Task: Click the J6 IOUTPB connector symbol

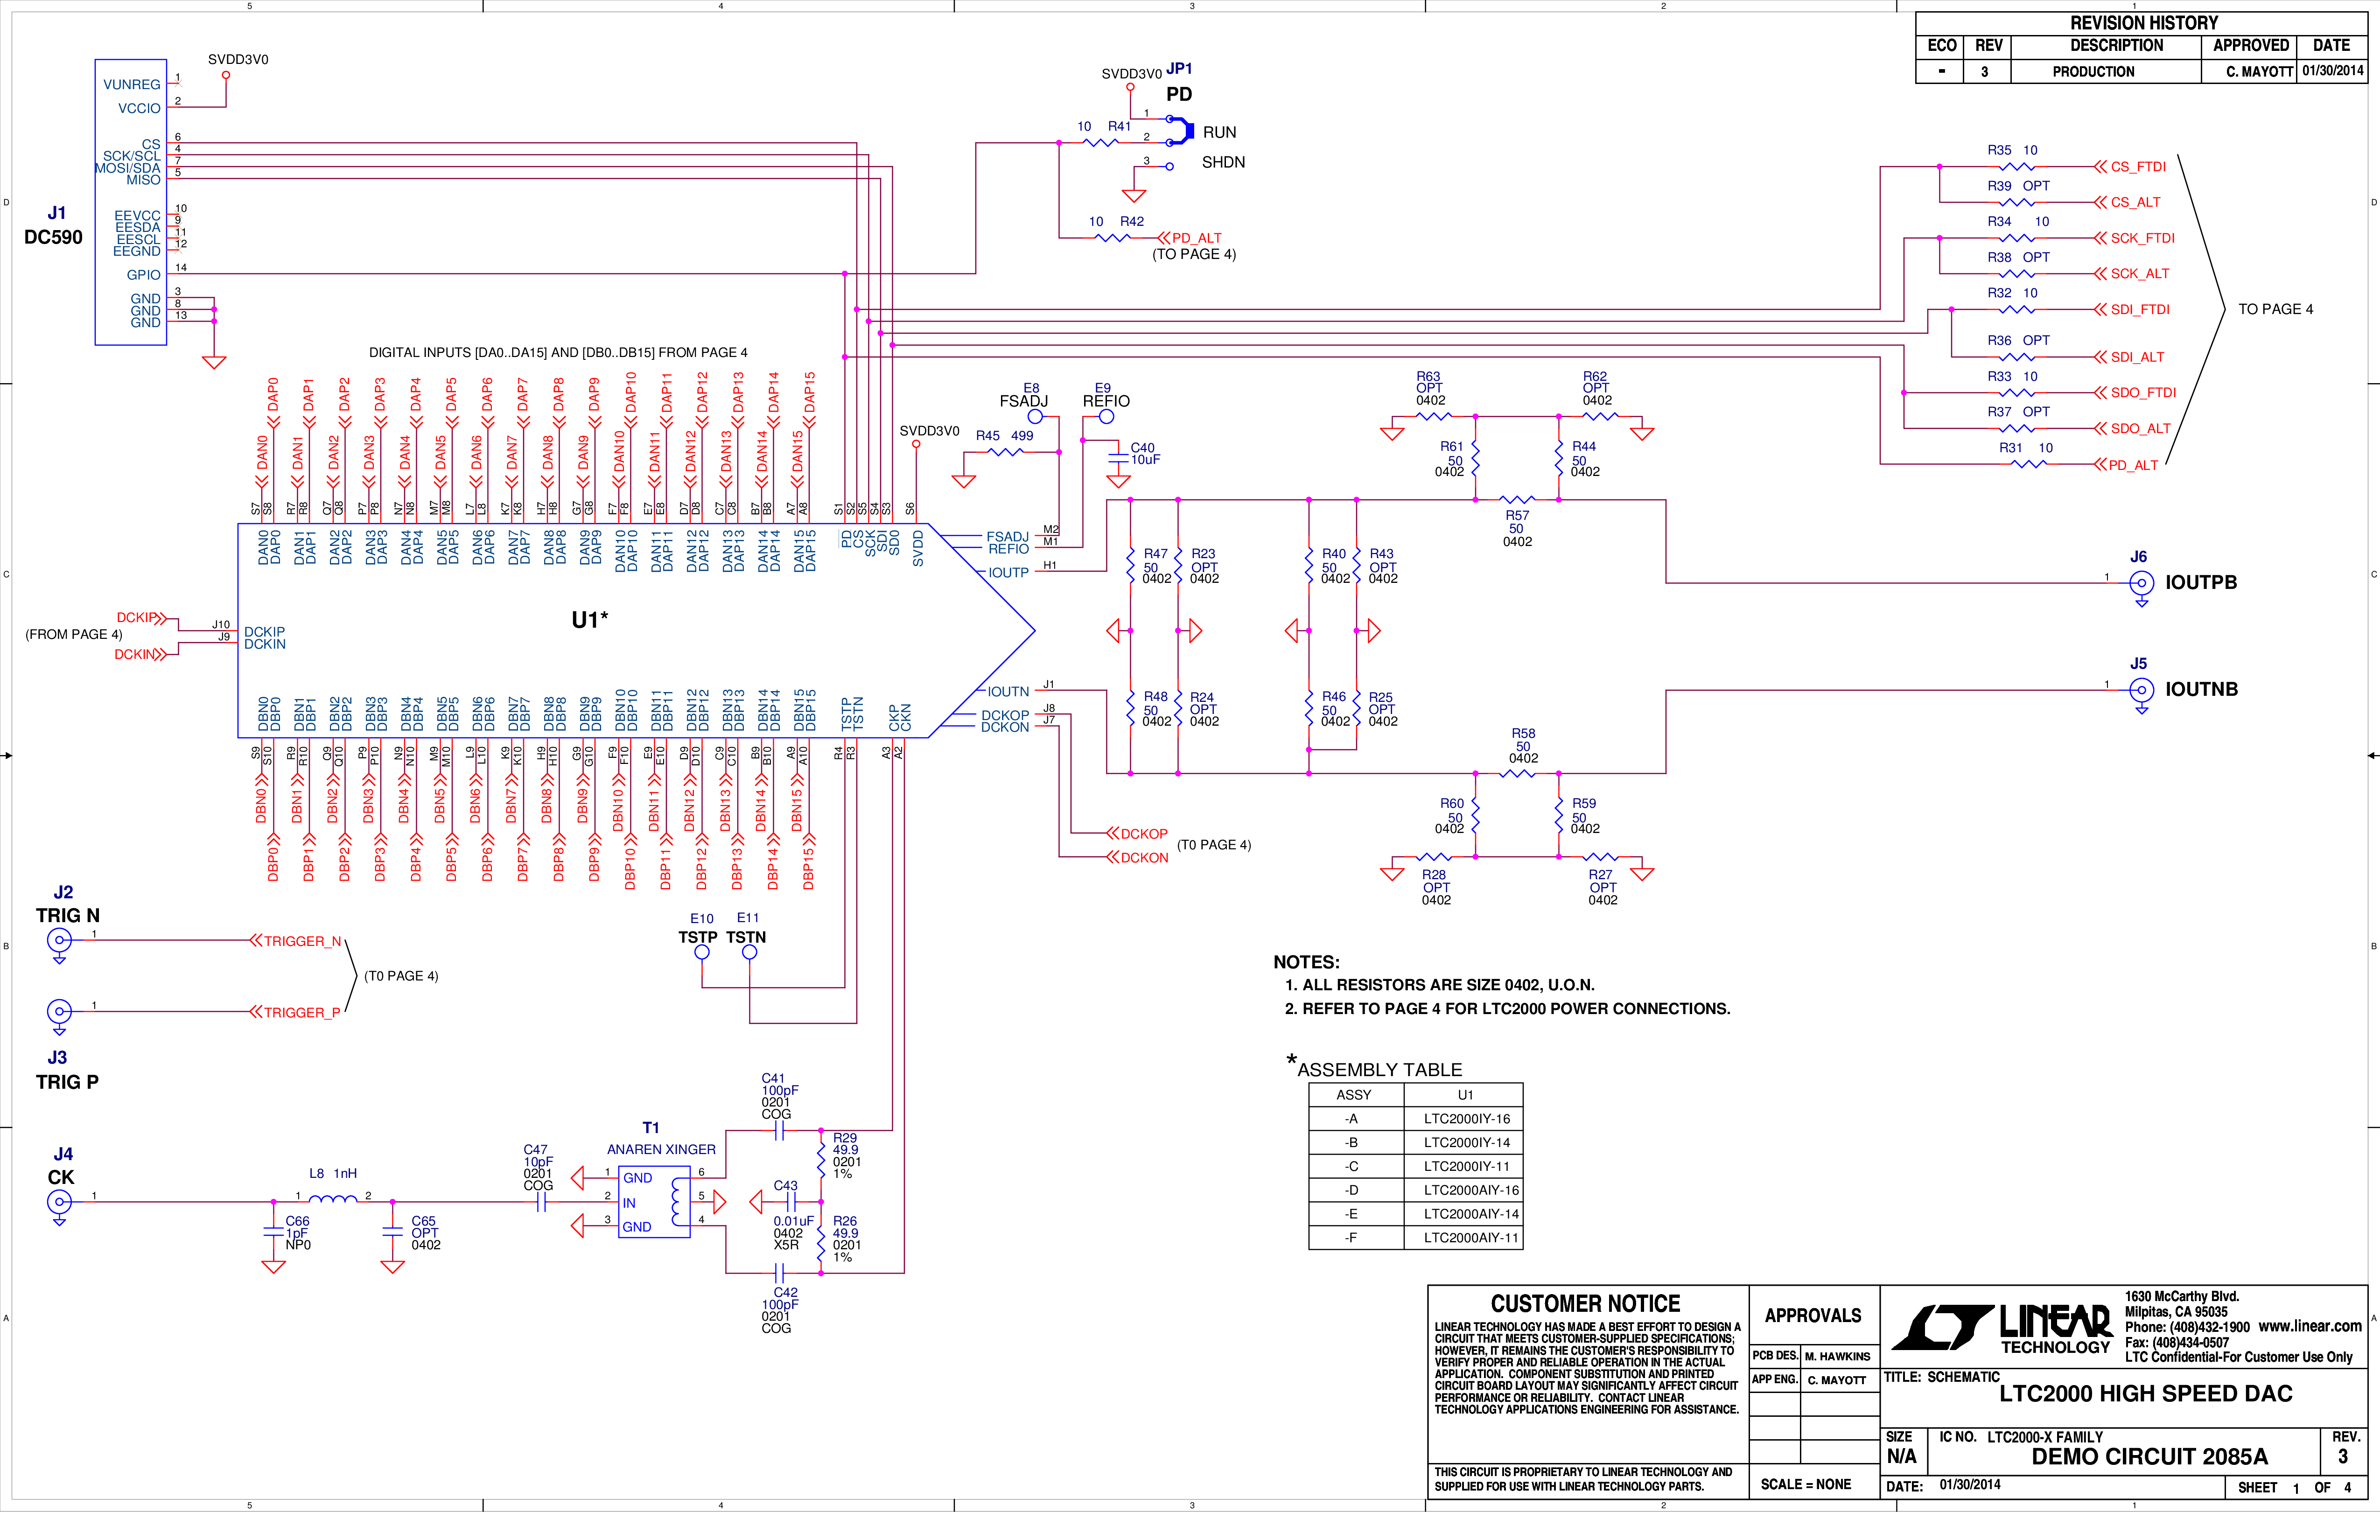Action: click(x=2141, y=584)
